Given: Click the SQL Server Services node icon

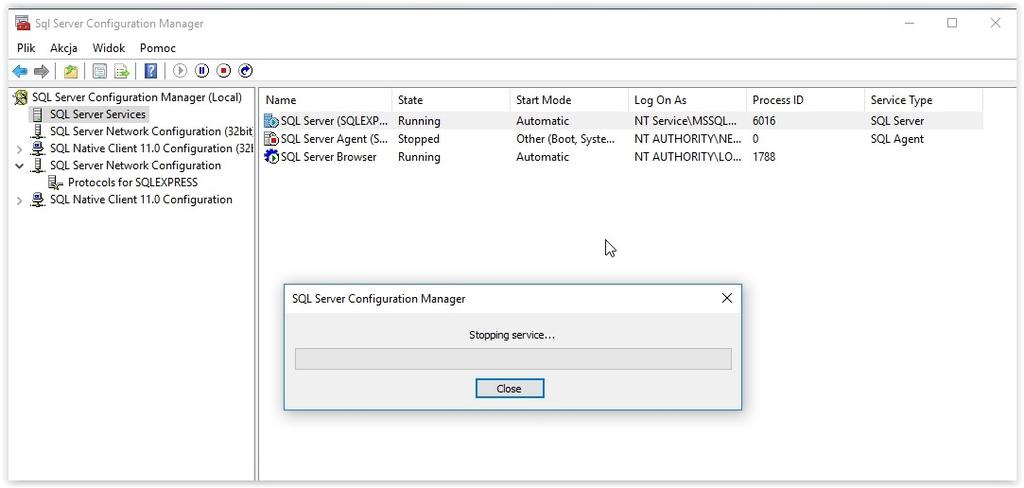Looking at the screenshot, I should (x=39, y=114).
